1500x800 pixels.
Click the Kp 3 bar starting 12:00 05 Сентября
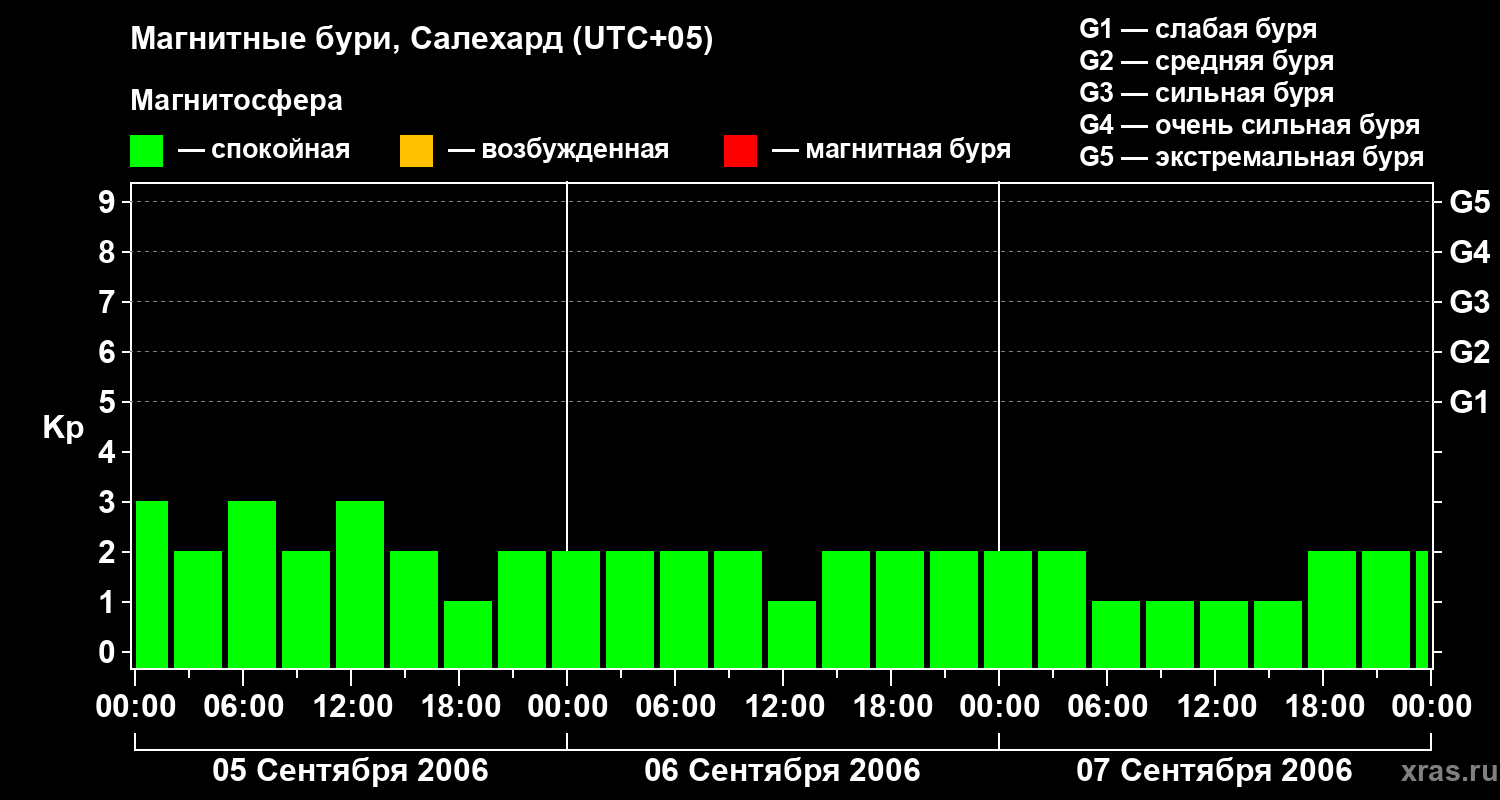pyautogui.click(x=360, y=584)
